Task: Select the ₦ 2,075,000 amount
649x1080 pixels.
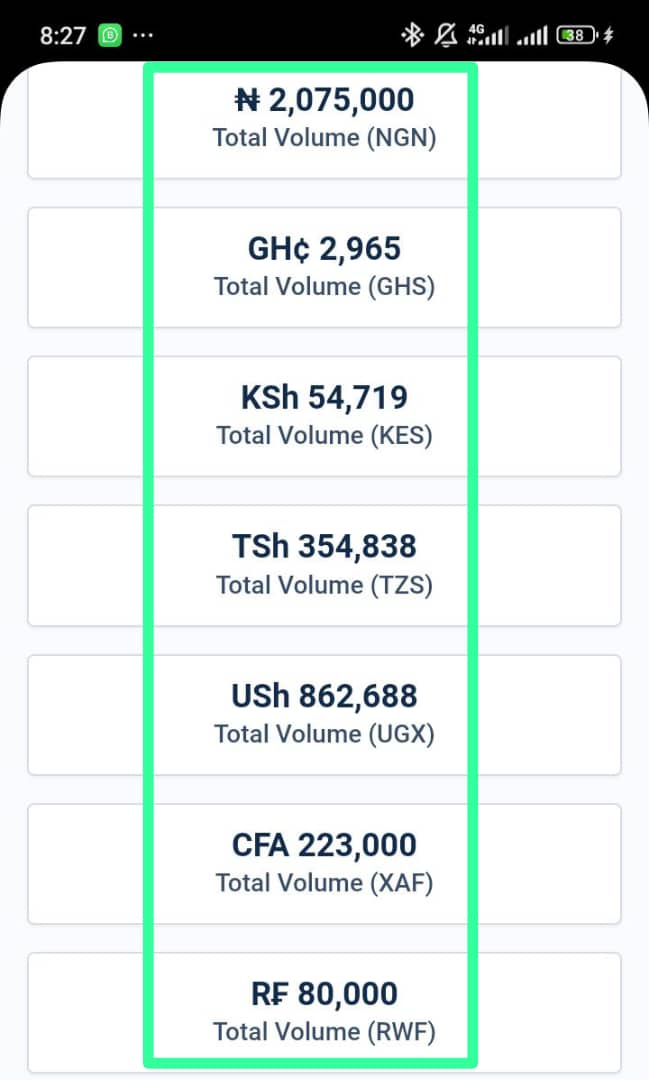Action: coord(324,100)
